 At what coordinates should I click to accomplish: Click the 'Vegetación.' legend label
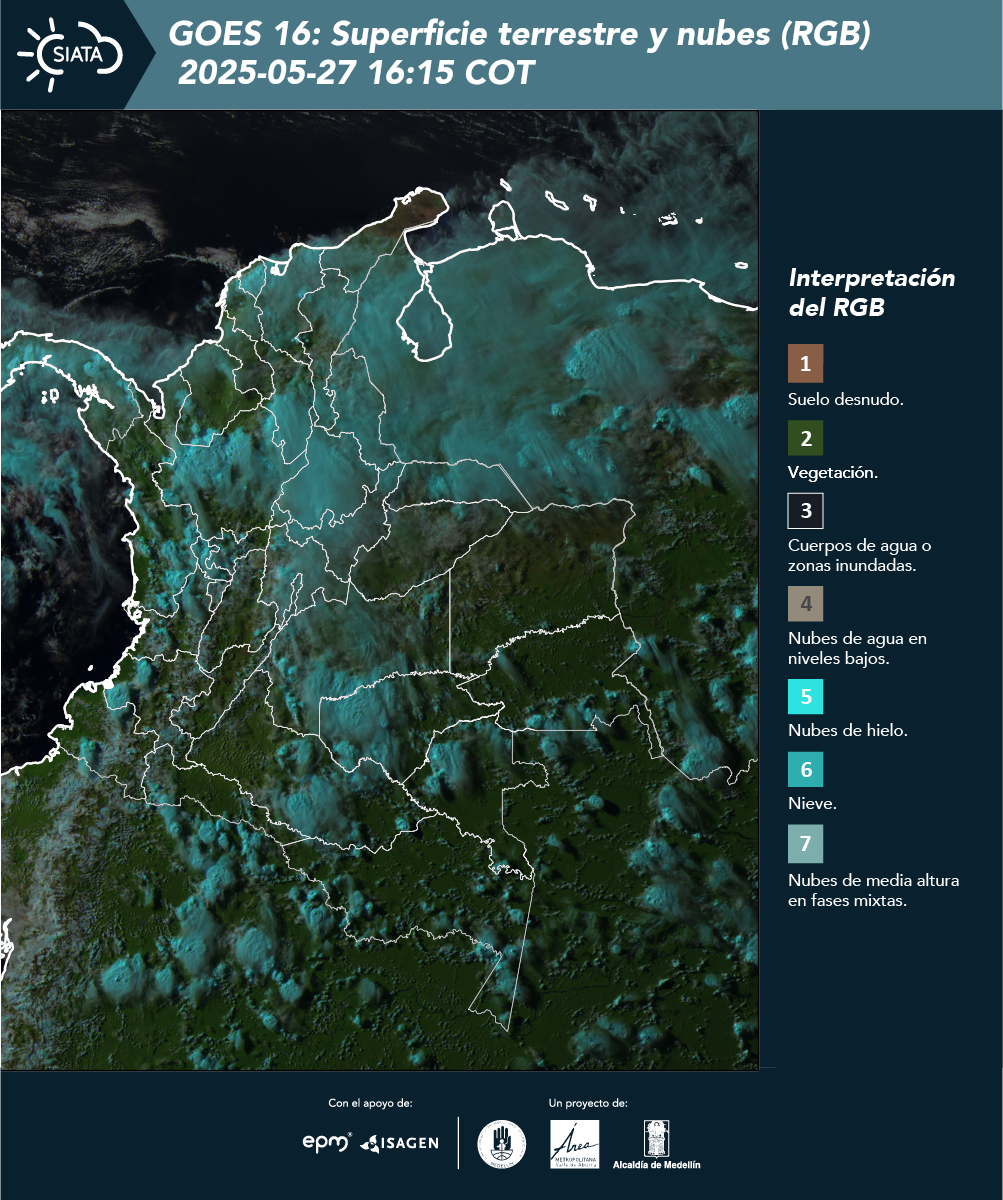833,473
